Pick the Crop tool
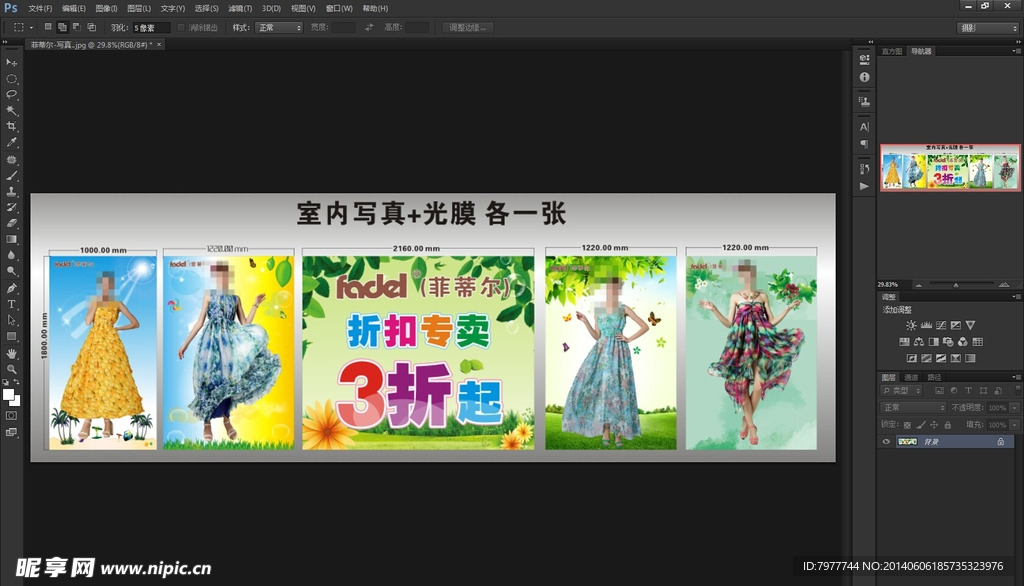Image resolution: width=1024 pixels, height=586 pixels. tap(12, 126)
